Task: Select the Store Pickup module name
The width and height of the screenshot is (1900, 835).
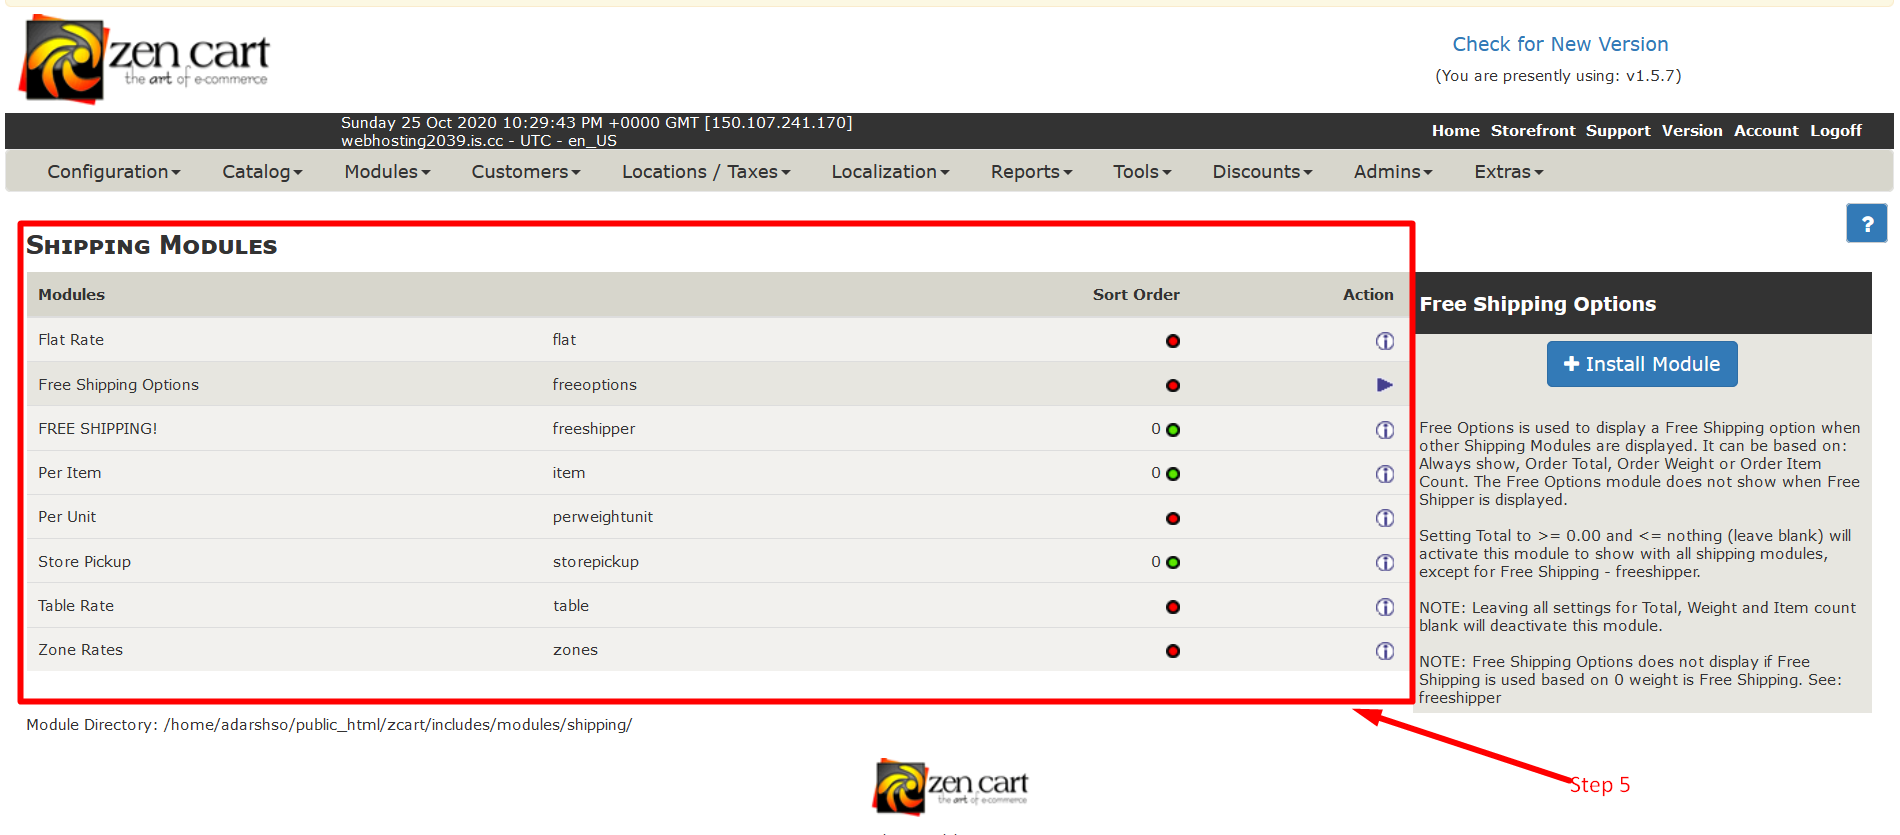Action: pyautogui.click(x=84, y=562)
